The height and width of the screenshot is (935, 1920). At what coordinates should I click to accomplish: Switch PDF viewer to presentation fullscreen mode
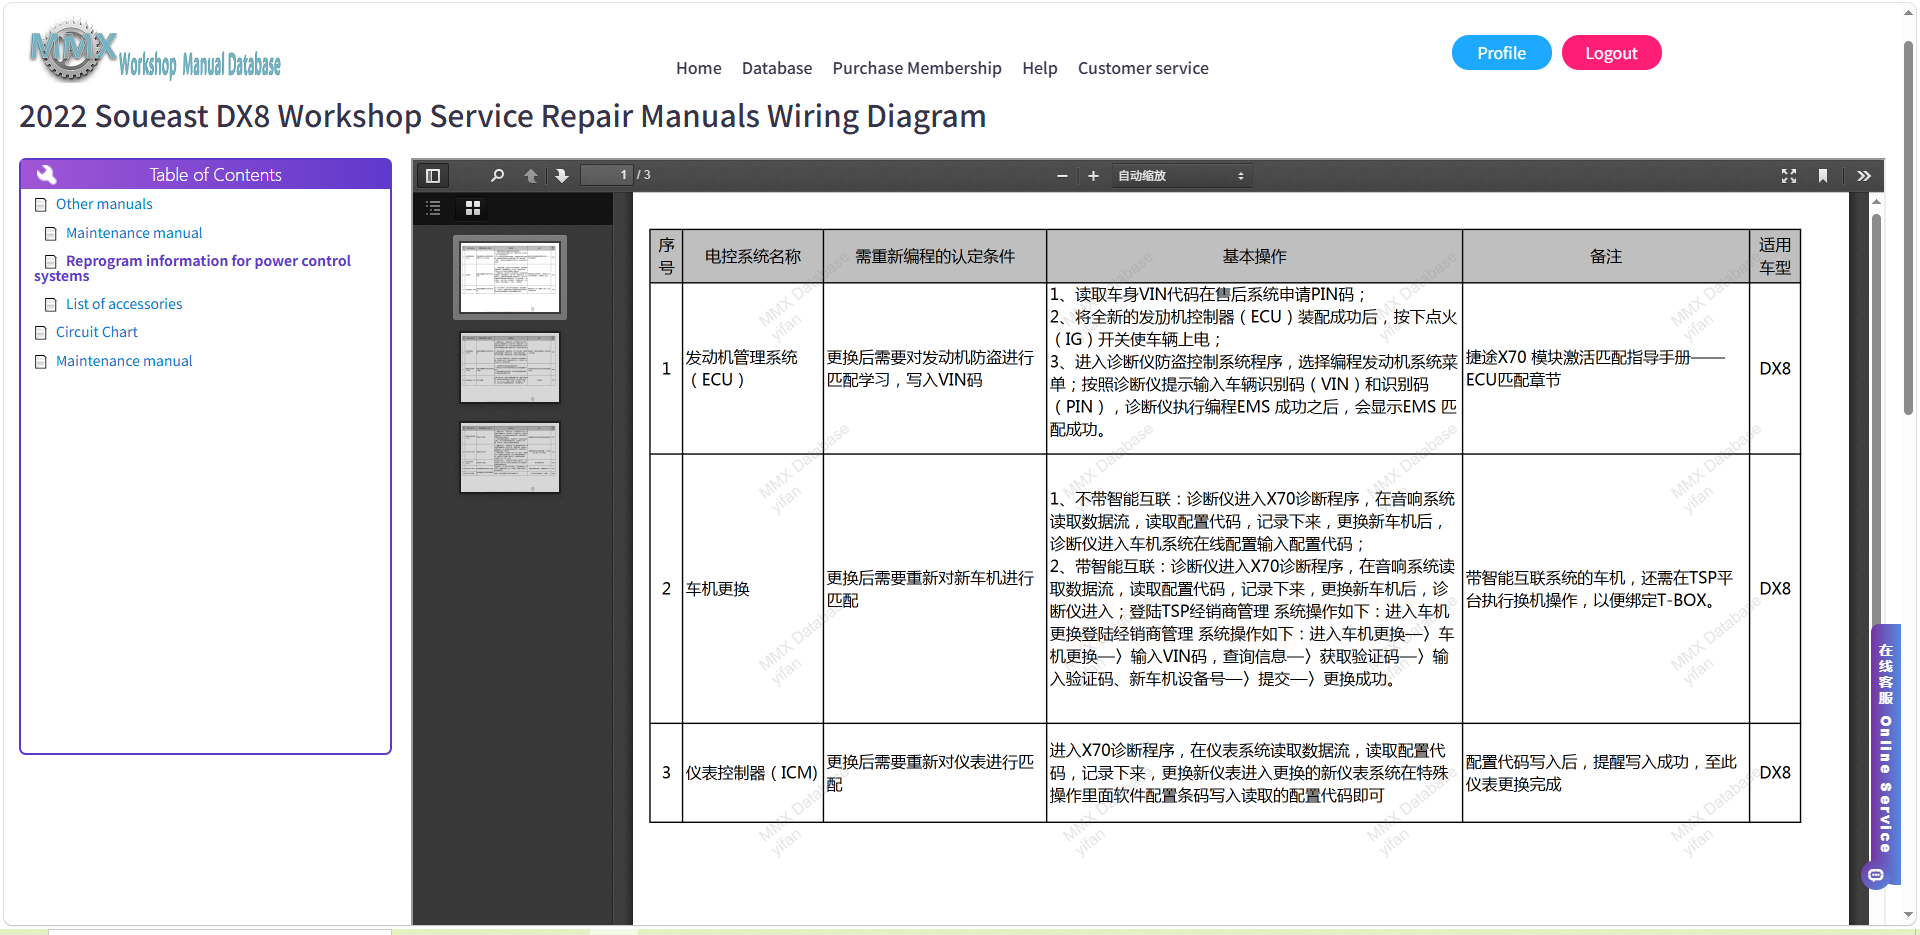click(x=1789, y=176)
